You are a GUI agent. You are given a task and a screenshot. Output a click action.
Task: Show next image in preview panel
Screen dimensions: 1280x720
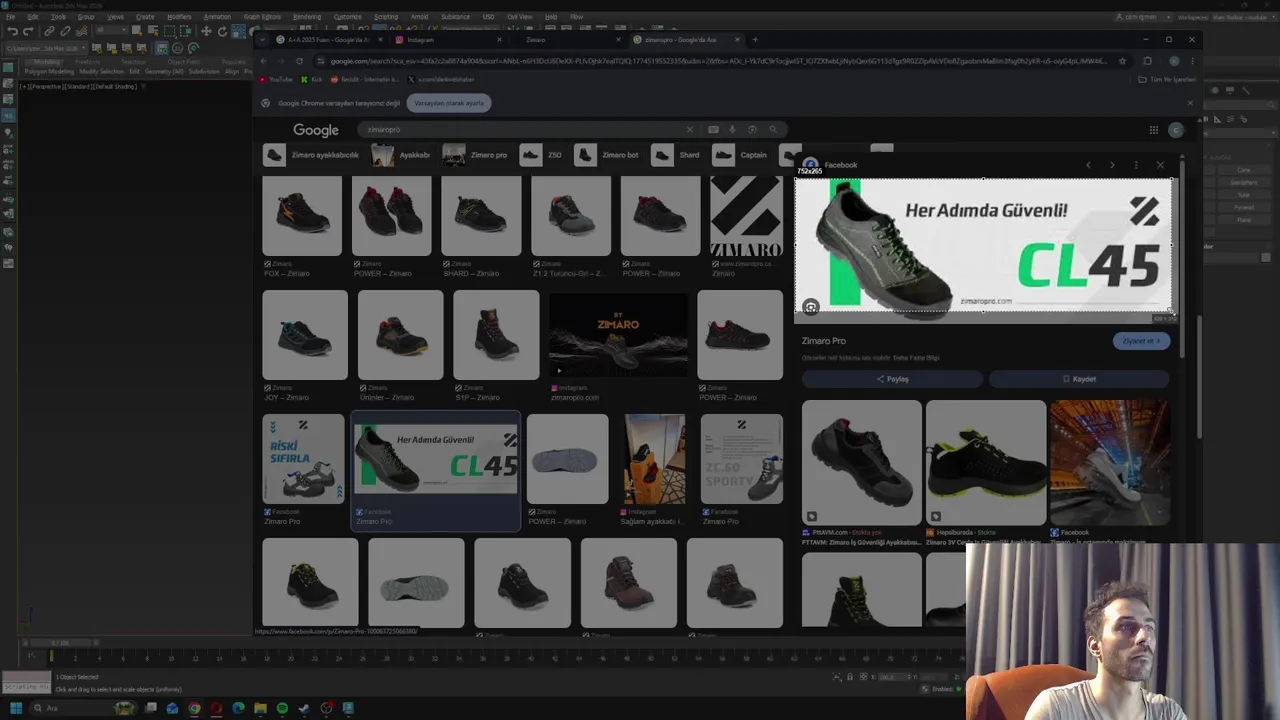pos(1112,165)
